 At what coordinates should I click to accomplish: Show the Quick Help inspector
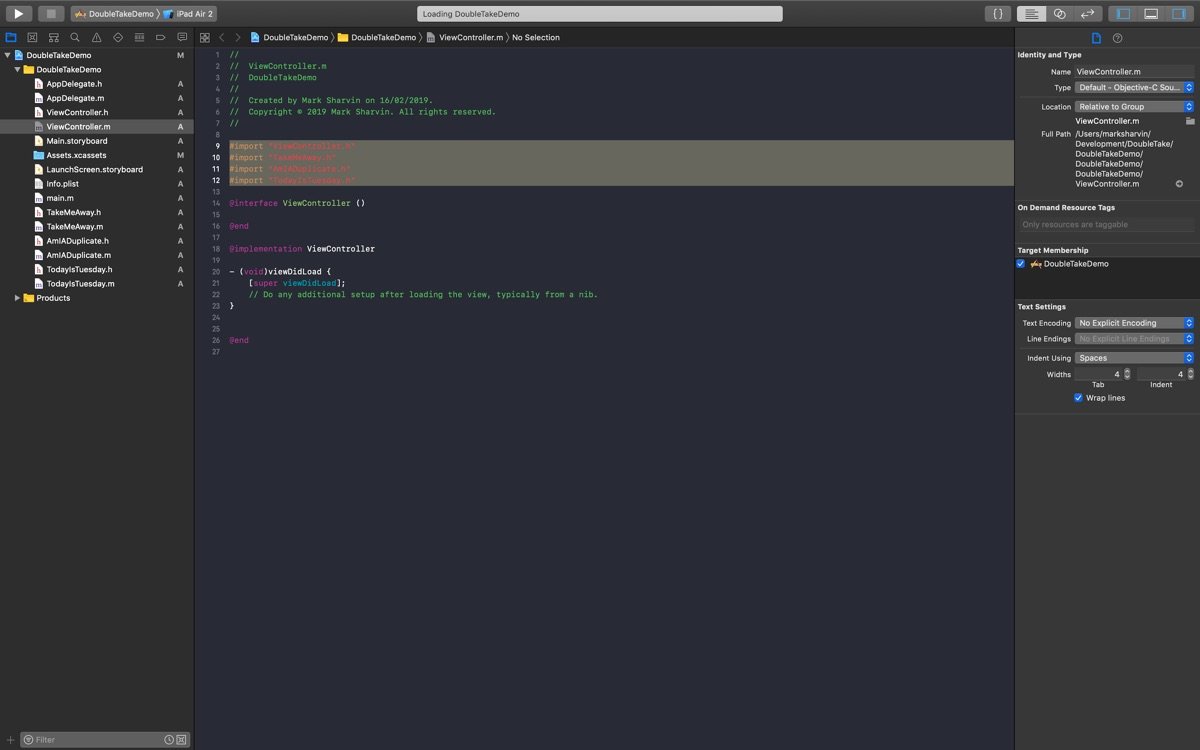[1117, 38]
